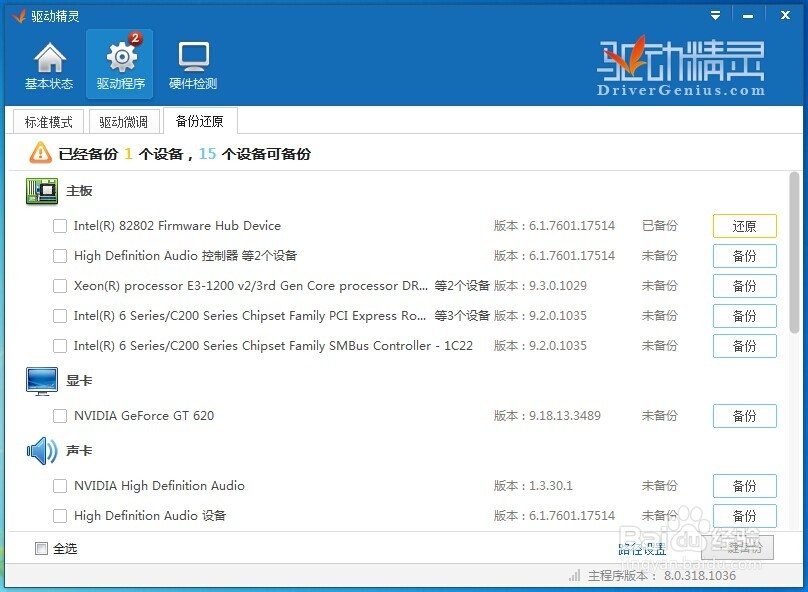Click the 等3个设备 text in PCI Express row
The width and height of the screenshot is (808, 592).
tap(462, 315)
